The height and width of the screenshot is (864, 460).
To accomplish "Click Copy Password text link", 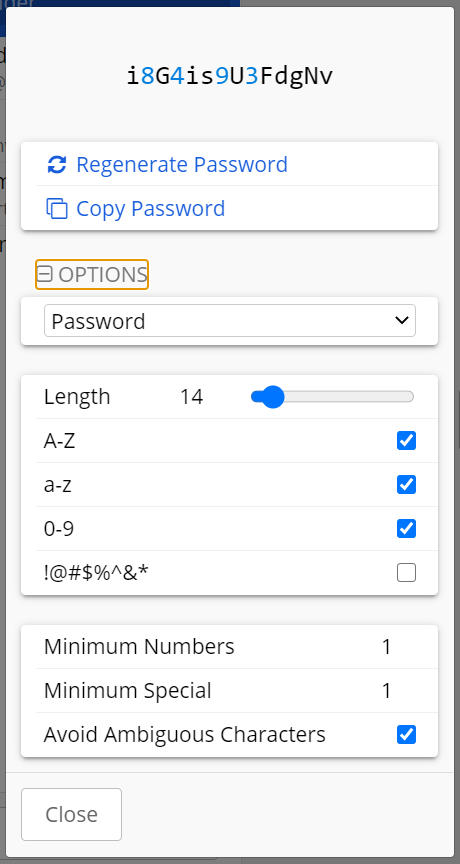I will [x=150, y=208].
